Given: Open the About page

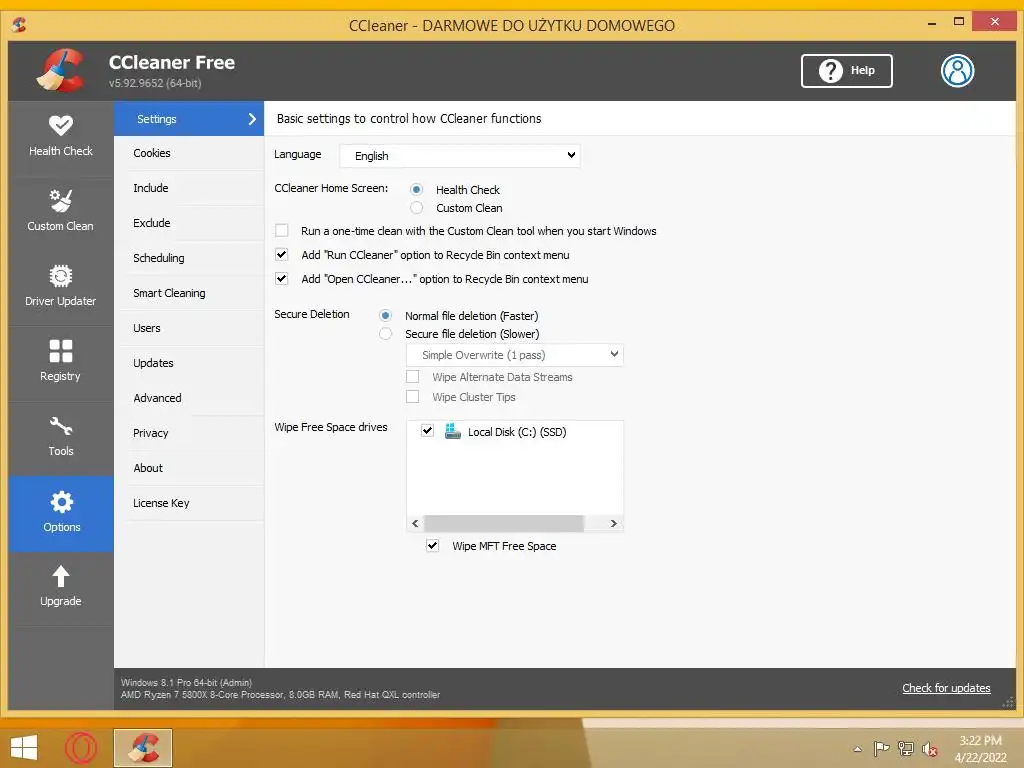Looking at the screenshot, I should (x=189, y=468).
